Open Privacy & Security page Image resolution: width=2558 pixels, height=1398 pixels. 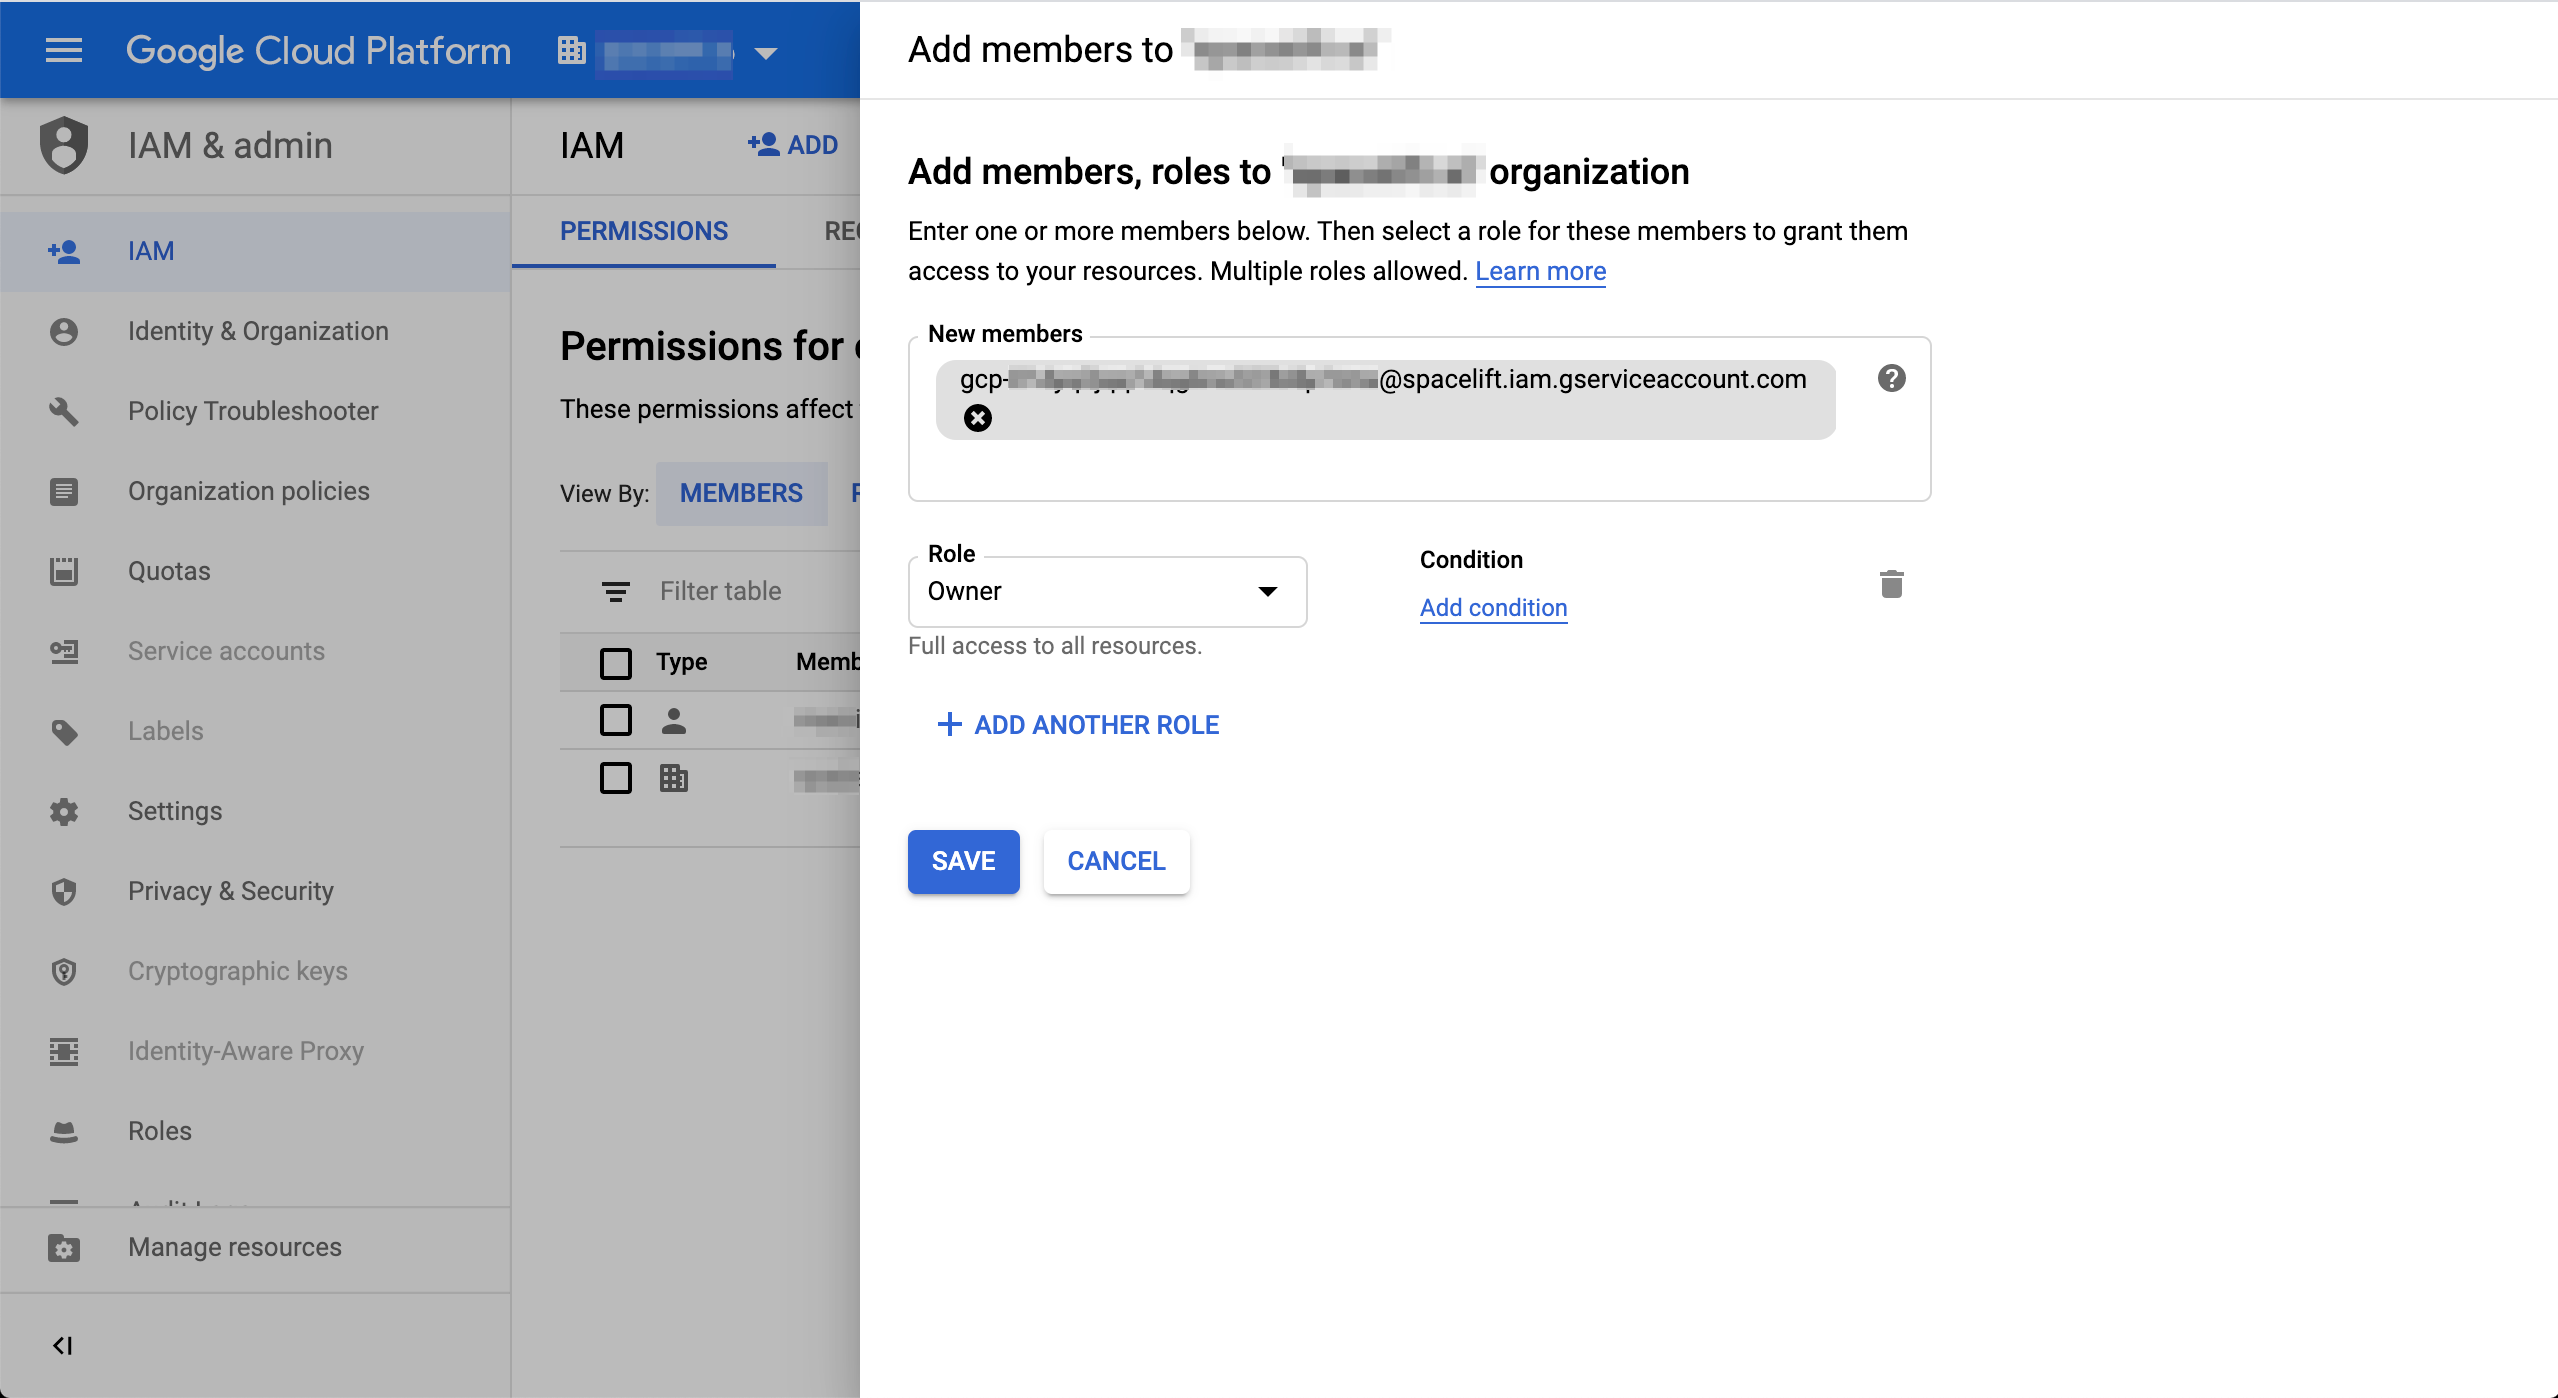(x=231, y=891)
